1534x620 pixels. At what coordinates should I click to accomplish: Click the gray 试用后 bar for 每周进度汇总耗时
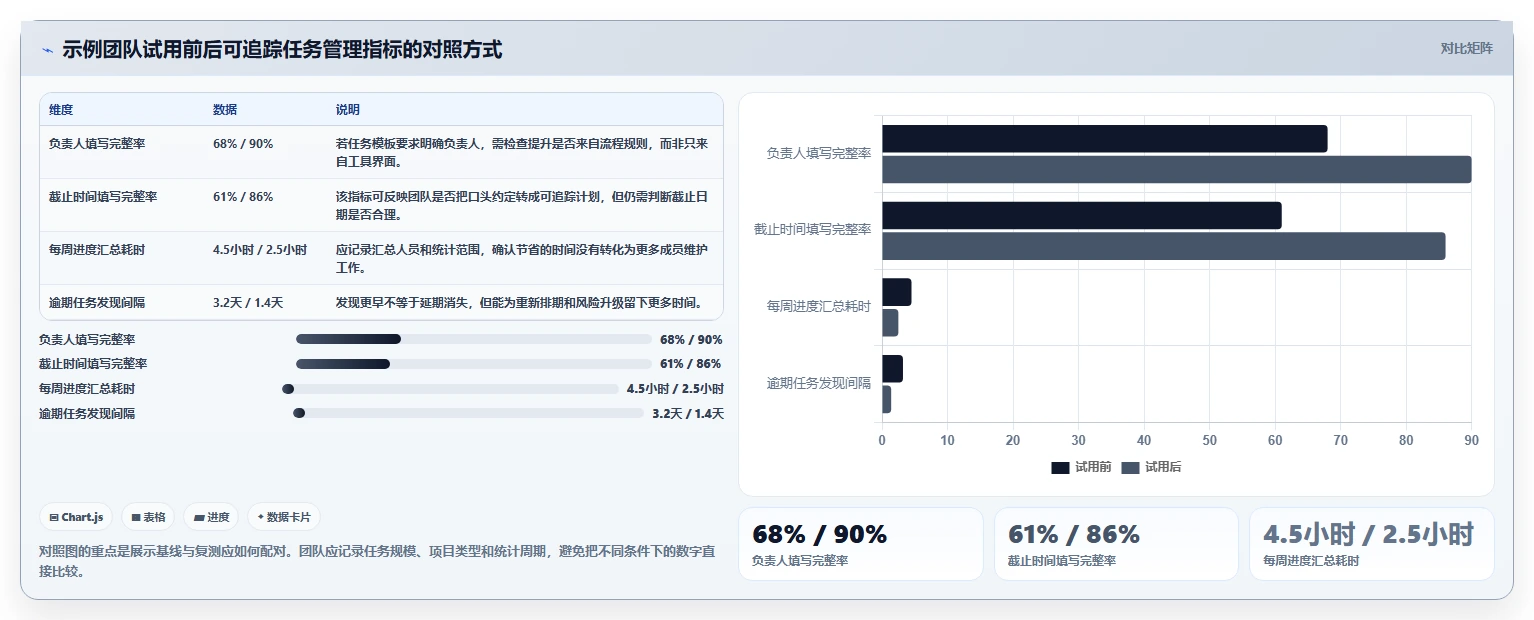[x=890, y=323]
